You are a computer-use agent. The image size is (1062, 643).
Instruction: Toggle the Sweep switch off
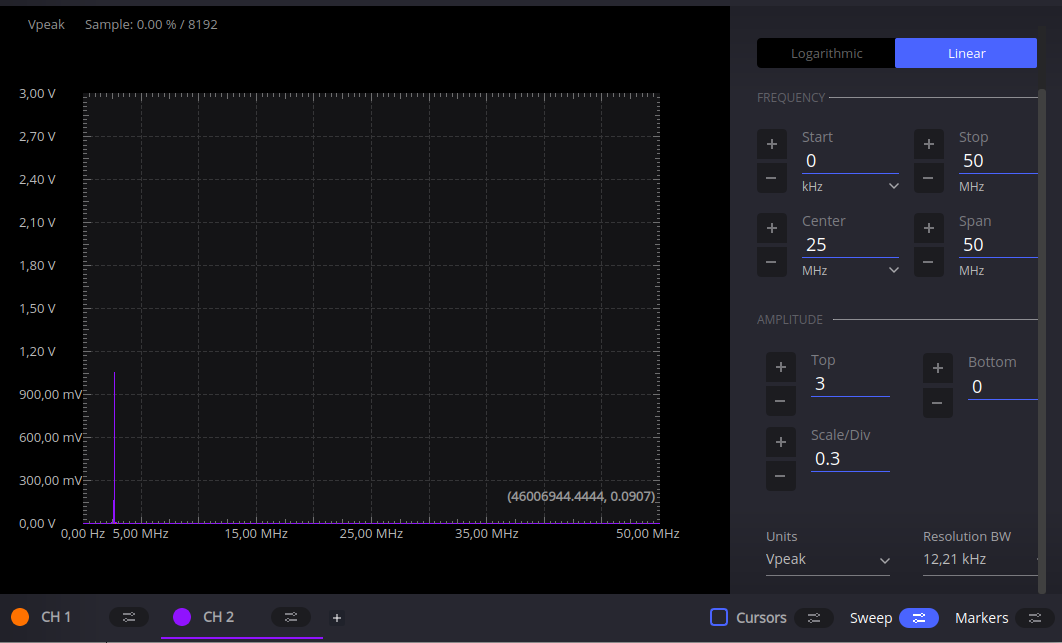point(918,618)
